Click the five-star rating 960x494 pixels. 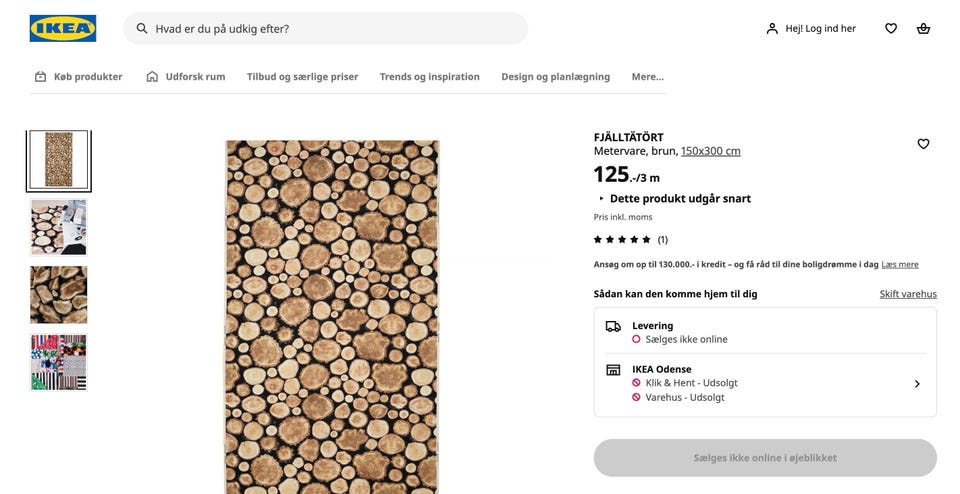[x=621, y=239]
